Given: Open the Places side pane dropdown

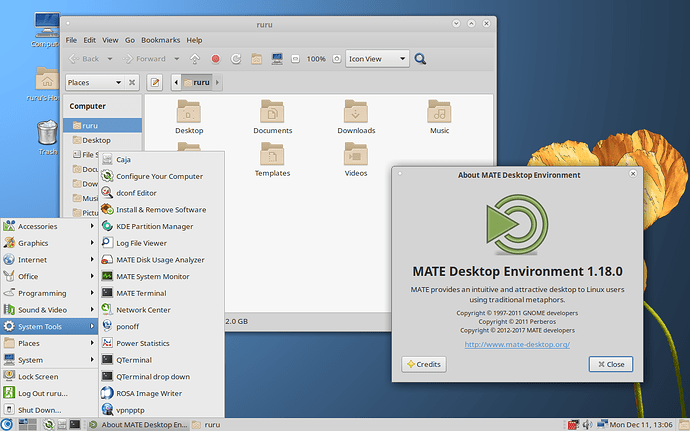Looking at the screenshot, I should tap(94, 82).
